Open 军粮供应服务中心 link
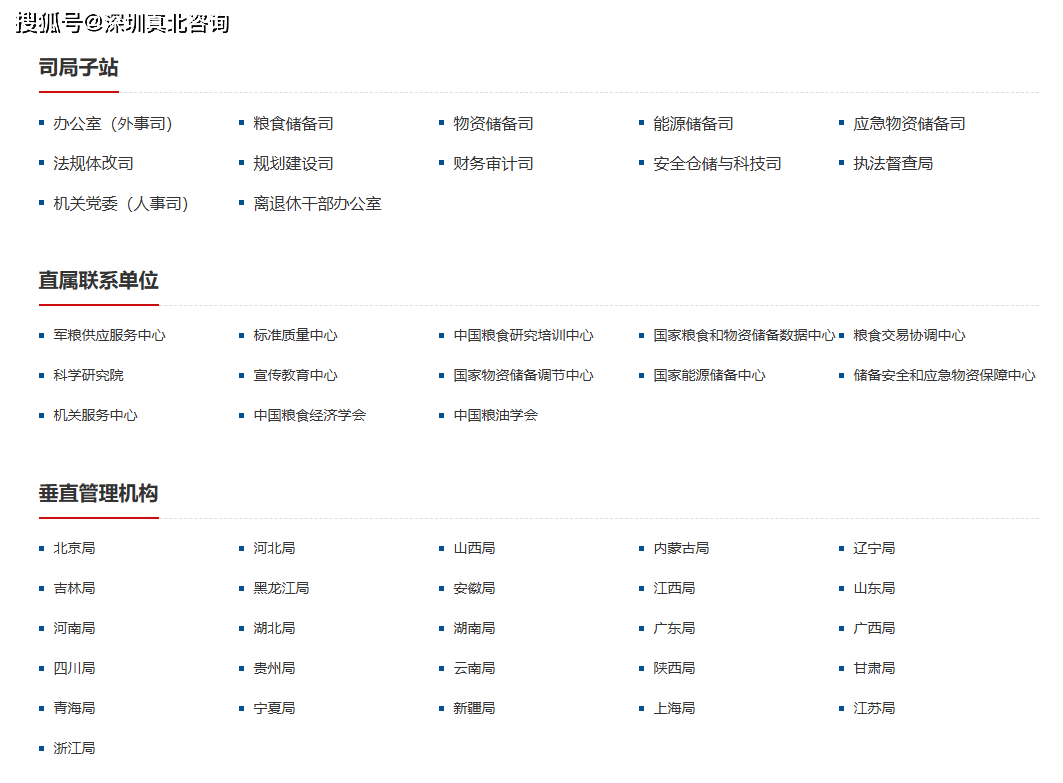The image size is (1063, 783). point(109,336)
